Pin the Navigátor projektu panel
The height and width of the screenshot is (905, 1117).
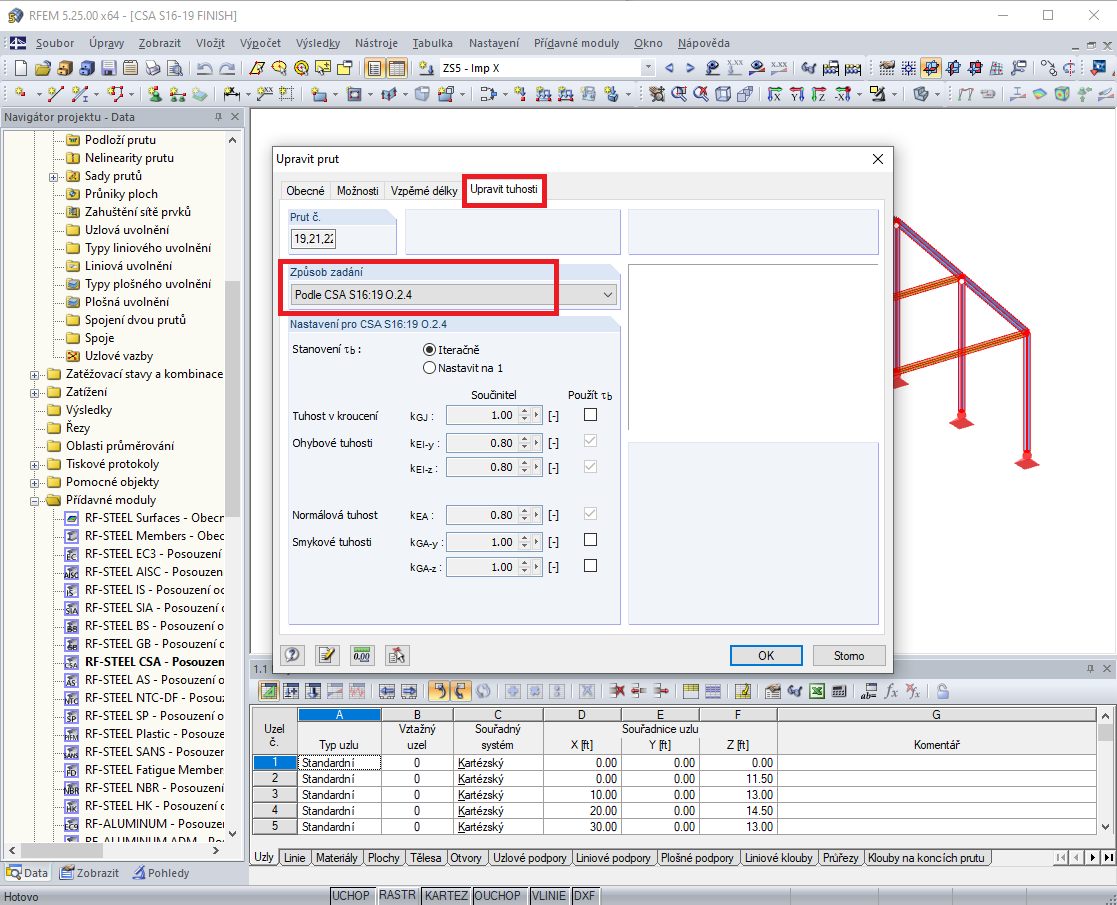tap(219, 117)
